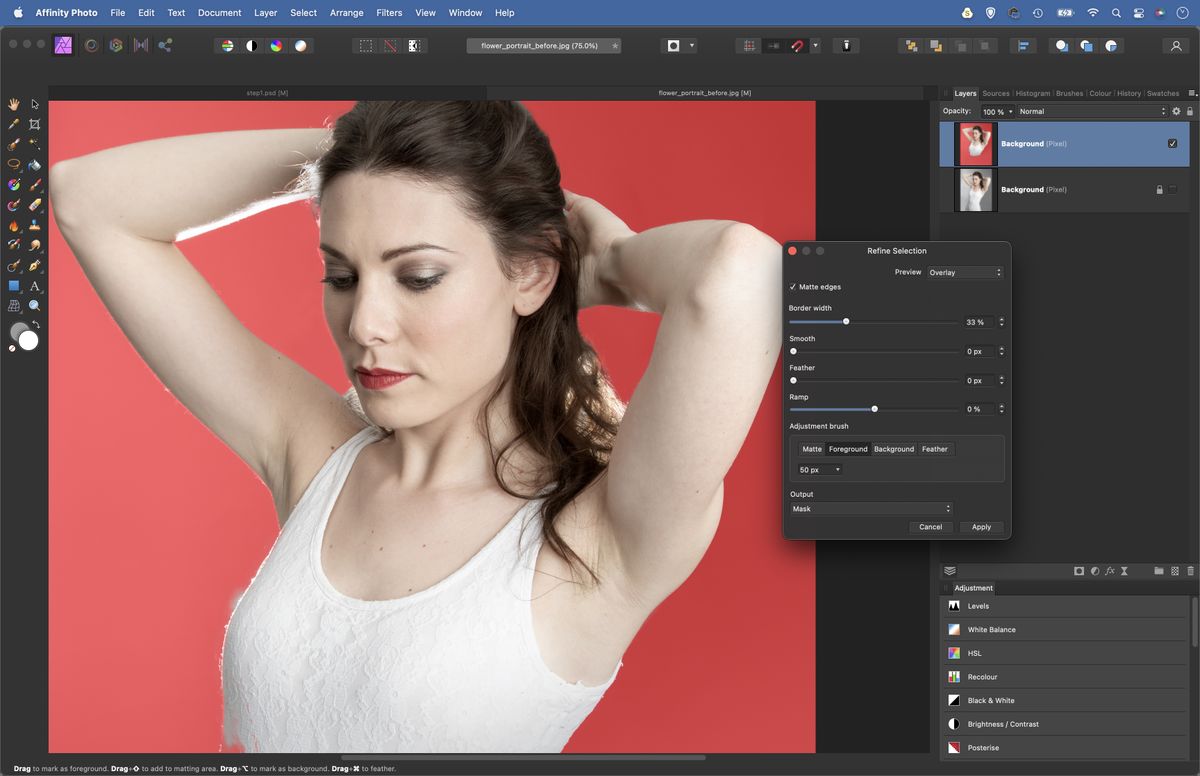Switch to Liquify Persona
The height and width of the screenshot is (776, 1200).
pyautogui.click(x=91, y=45)
